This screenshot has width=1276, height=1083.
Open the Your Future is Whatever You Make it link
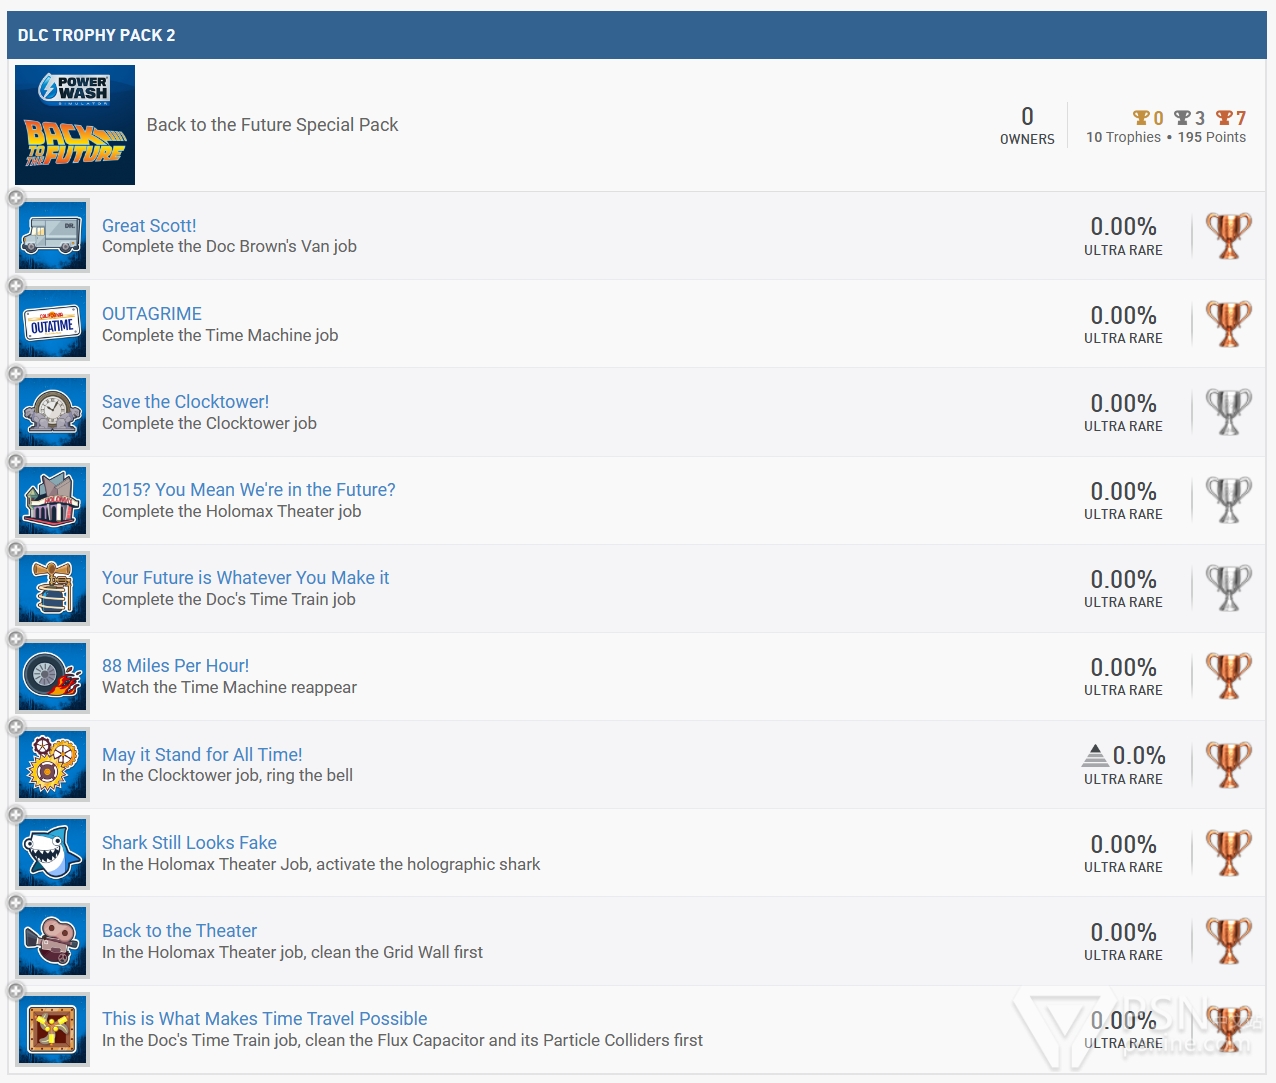tap(245, 578)
